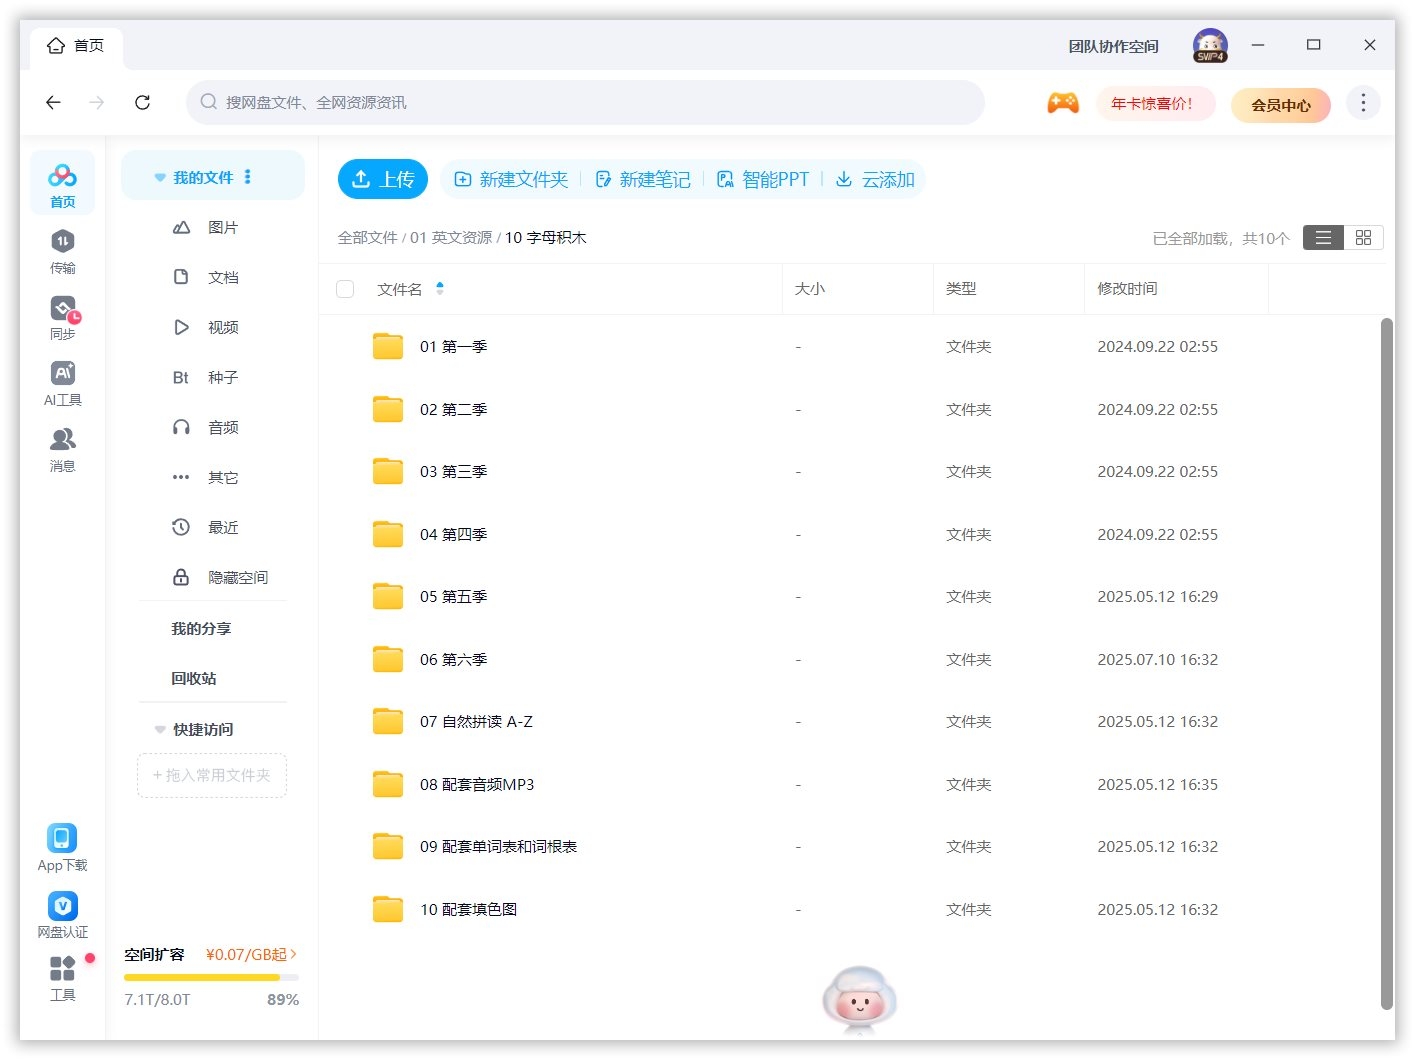Screen dimensions: 1415x1060
Task: Collapse the 快捷访问 section
Action: (x=160, y=729)
